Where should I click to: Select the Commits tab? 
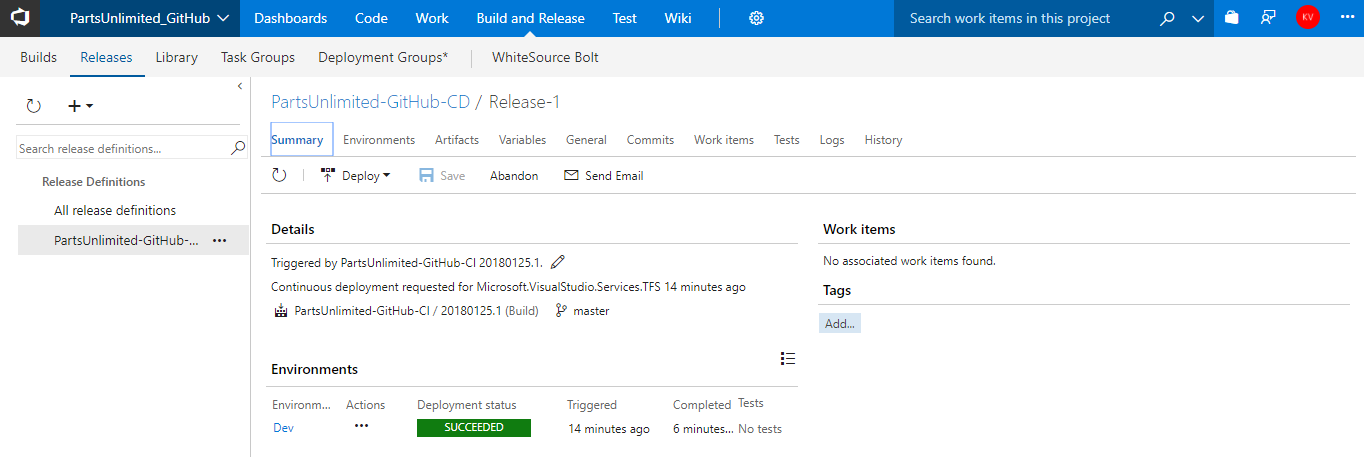(x=650, y=140)
